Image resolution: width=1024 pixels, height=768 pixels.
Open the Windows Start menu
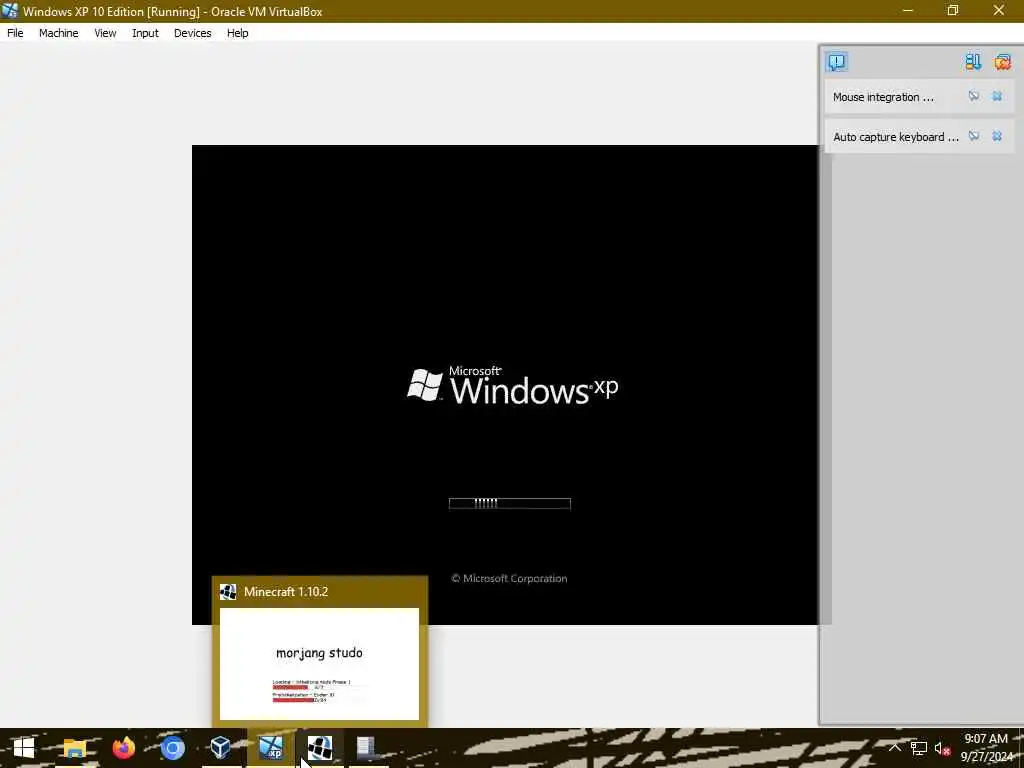[x=24, y=748]
